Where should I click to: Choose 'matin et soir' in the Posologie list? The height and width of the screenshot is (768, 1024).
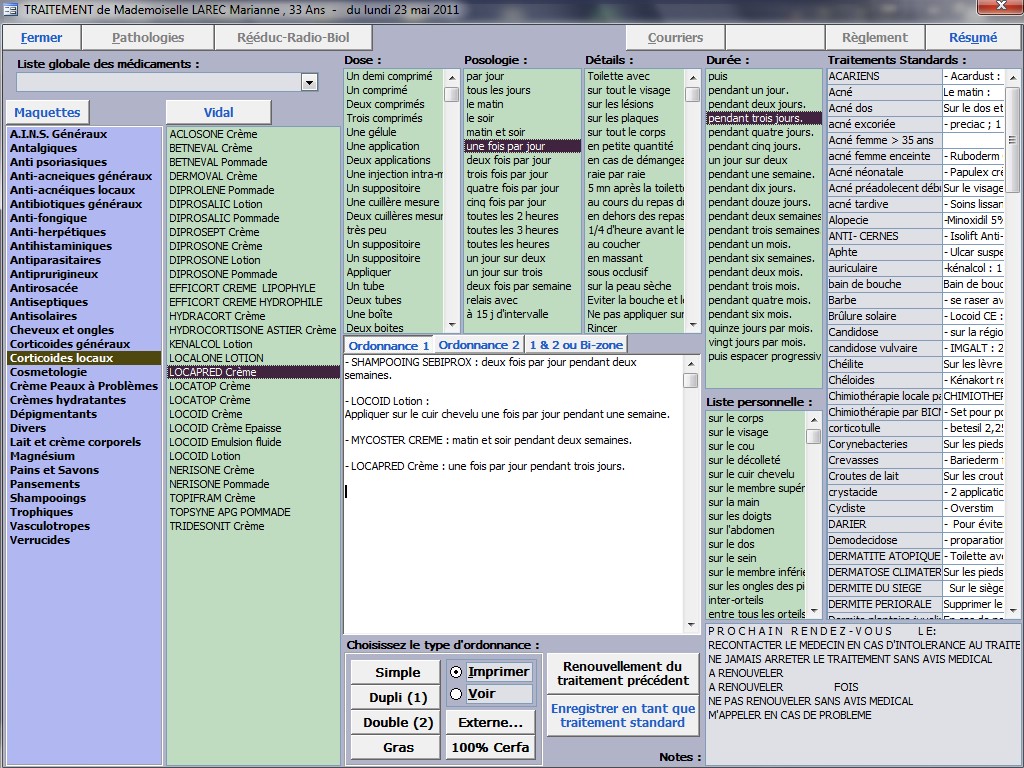495,132
